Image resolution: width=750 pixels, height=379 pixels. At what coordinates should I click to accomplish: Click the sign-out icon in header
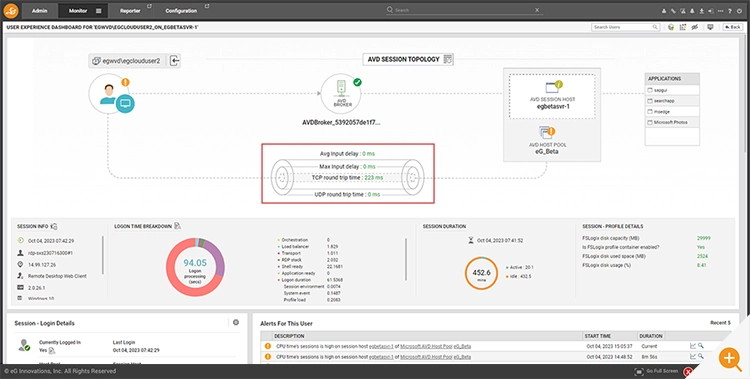711,11
